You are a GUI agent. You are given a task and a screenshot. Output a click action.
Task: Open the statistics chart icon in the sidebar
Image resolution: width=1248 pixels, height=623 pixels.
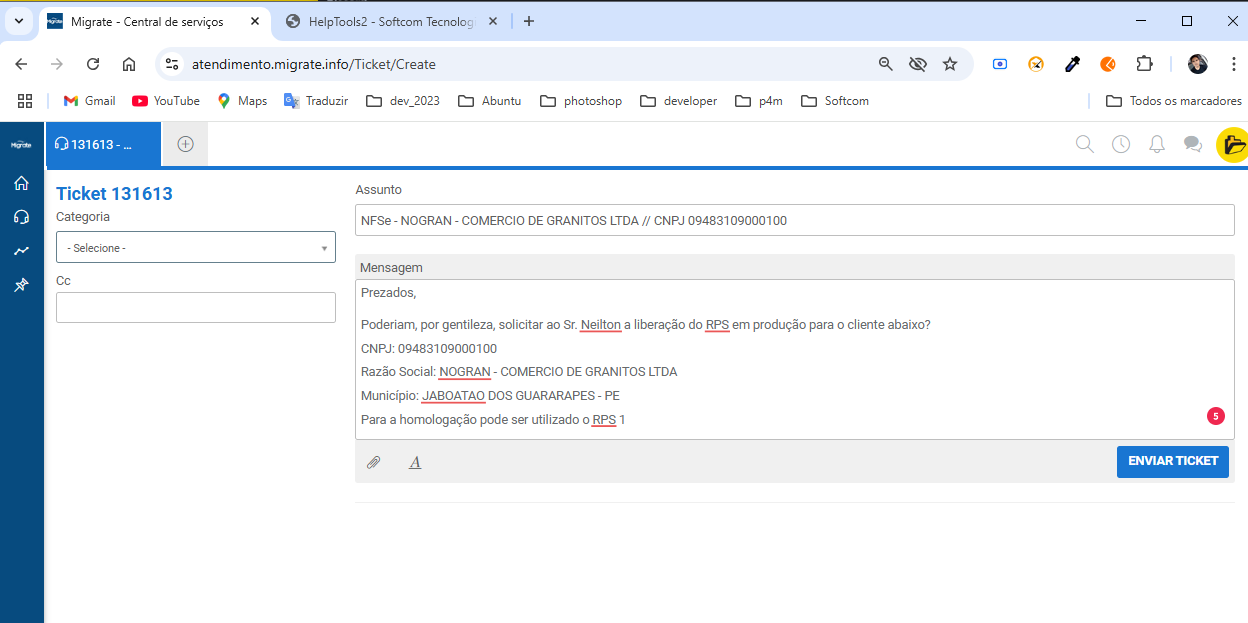[x=21, y=251]
